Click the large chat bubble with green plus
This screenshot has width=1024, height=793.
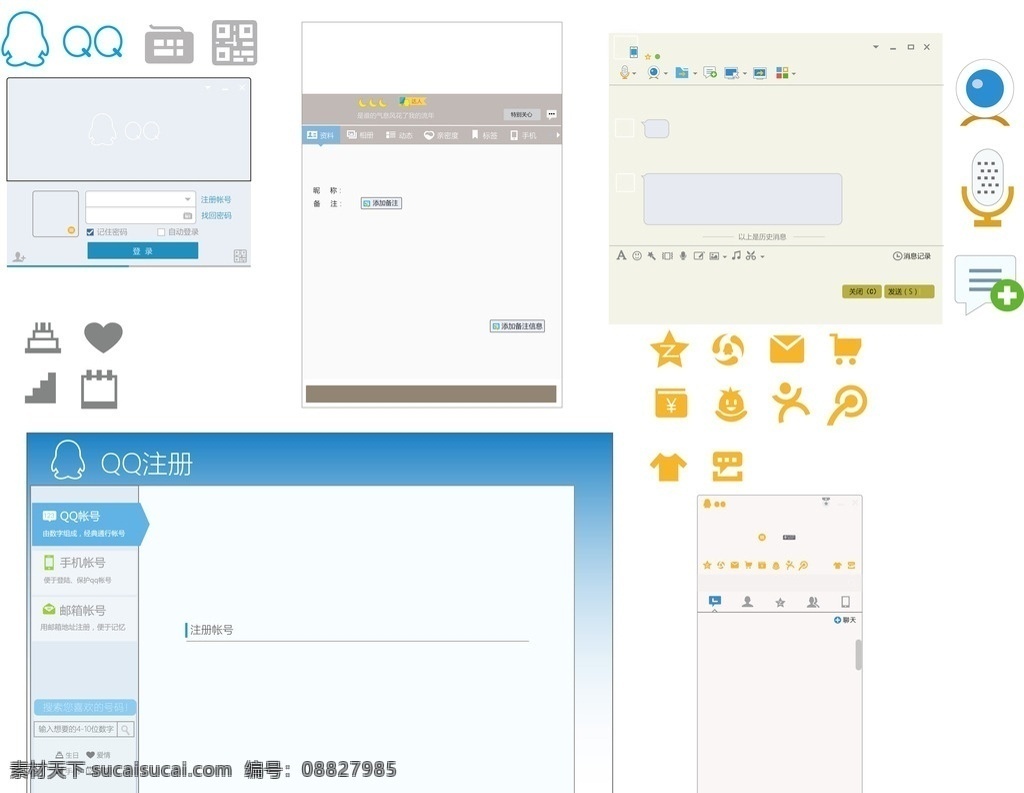pyautogui.click(x=989, y=285)
